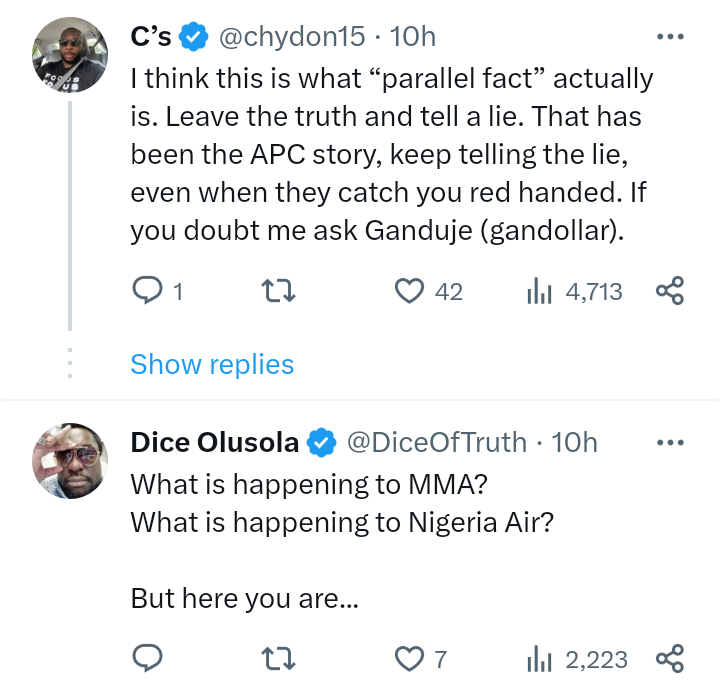Reply to the C's tweet
The height and width of the screenshot is (686, 720).
coord(148,291)
